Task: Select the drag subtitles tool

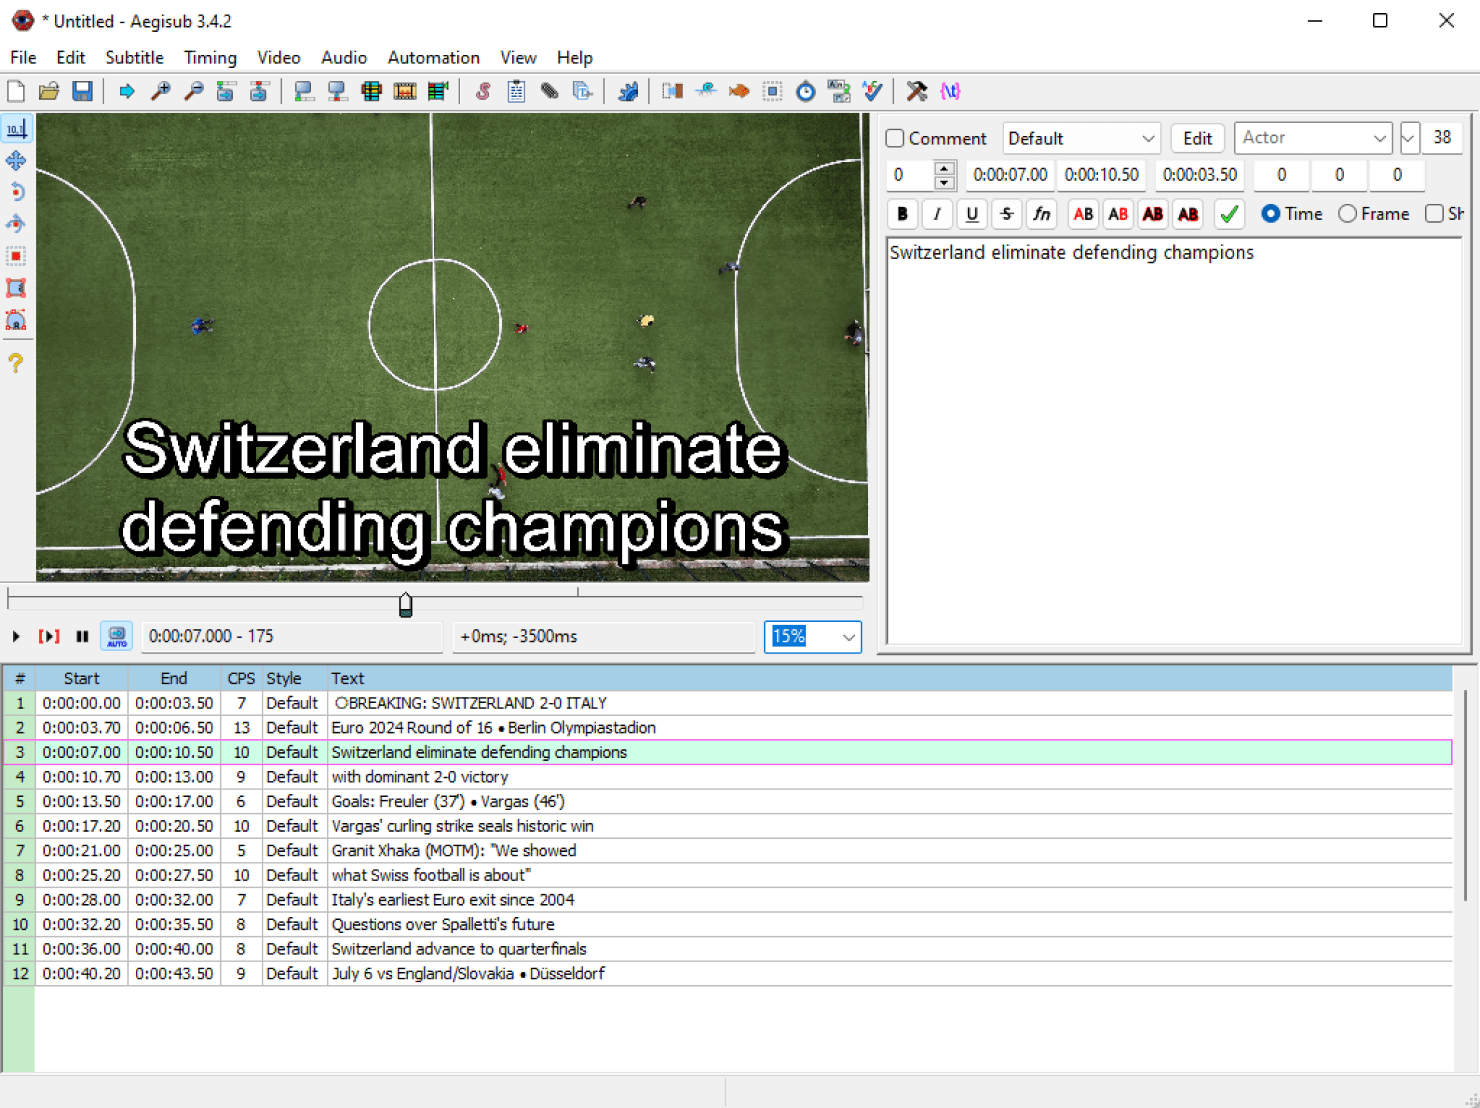Action: click(17, 160)
